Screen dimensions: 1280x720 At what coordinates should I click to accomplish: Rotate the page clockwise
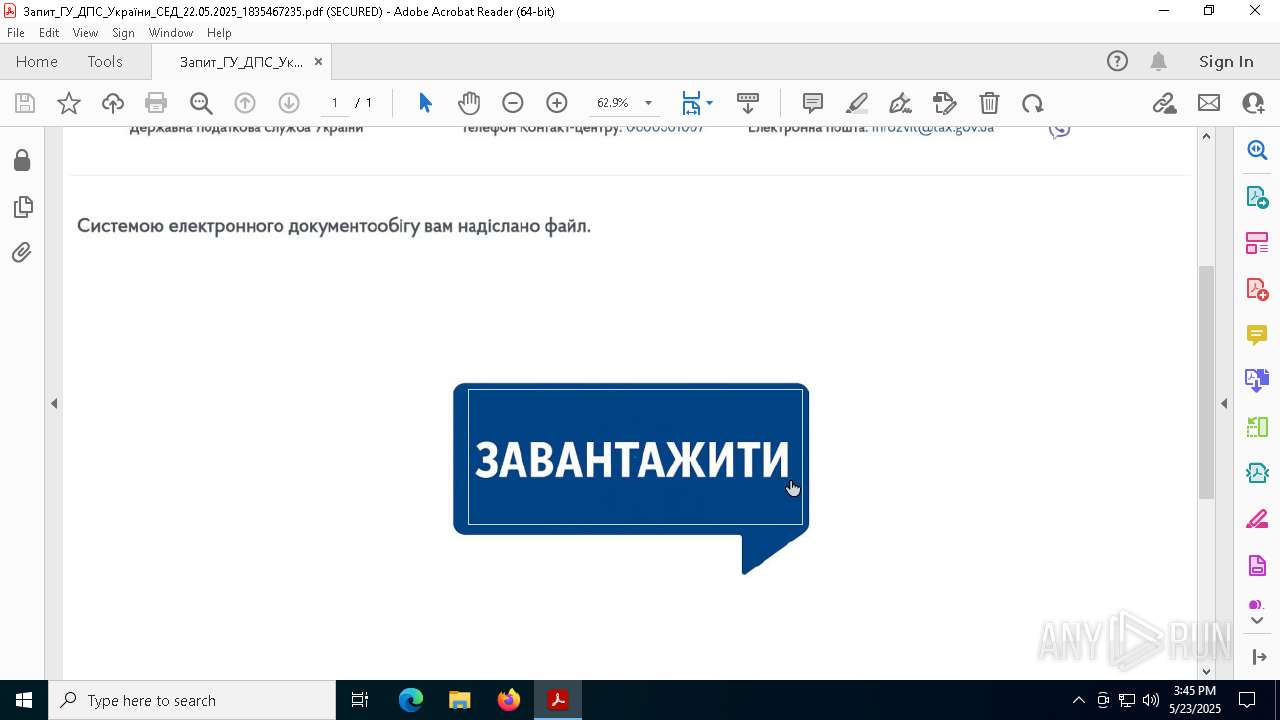click(1033, 103)
